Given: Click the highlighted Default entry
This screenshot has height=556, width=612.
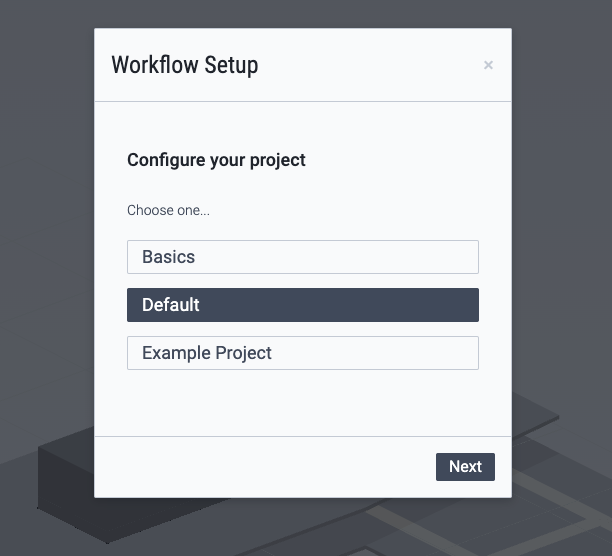Looking at the screenshot, I should click(x=302, y=305).
